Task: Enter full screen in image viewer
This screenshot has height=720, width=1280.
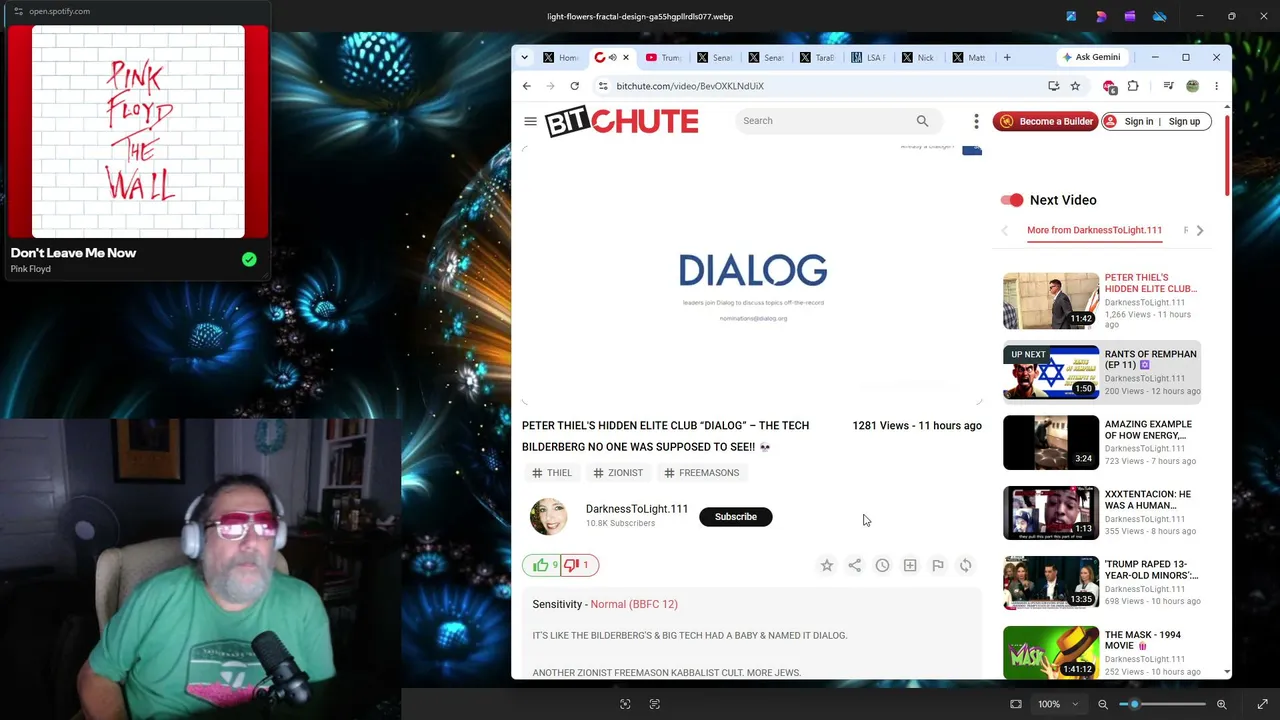Action: pyautogui.click(x=1262, y=704)
